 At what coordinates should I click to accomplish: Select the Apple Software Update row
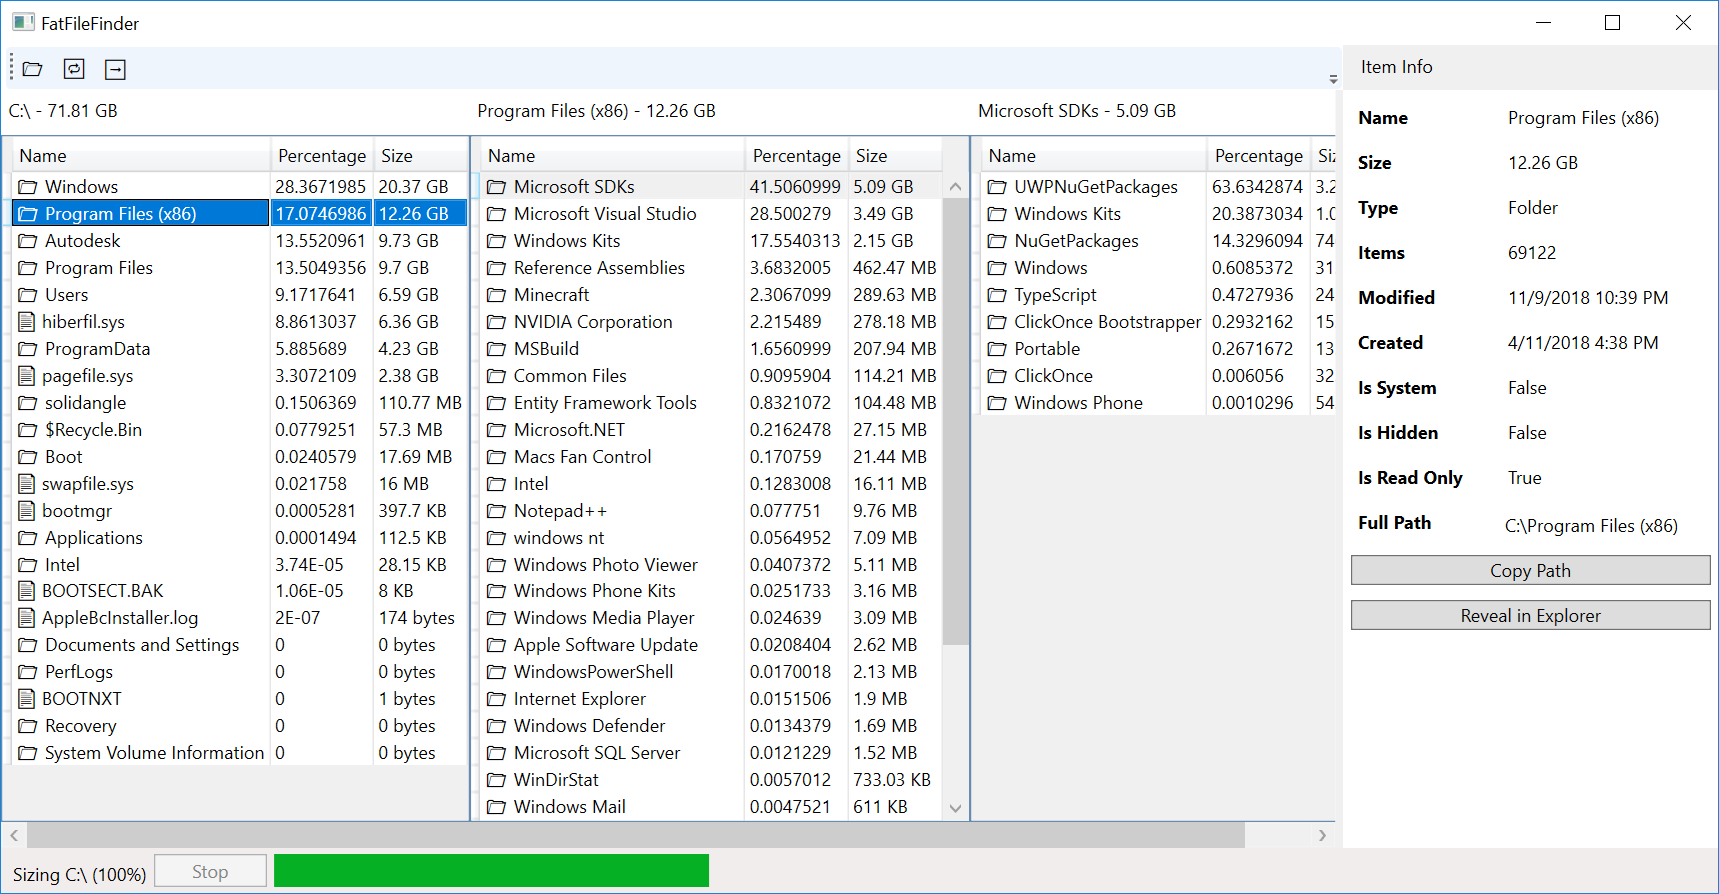click(x=712, y=645)
